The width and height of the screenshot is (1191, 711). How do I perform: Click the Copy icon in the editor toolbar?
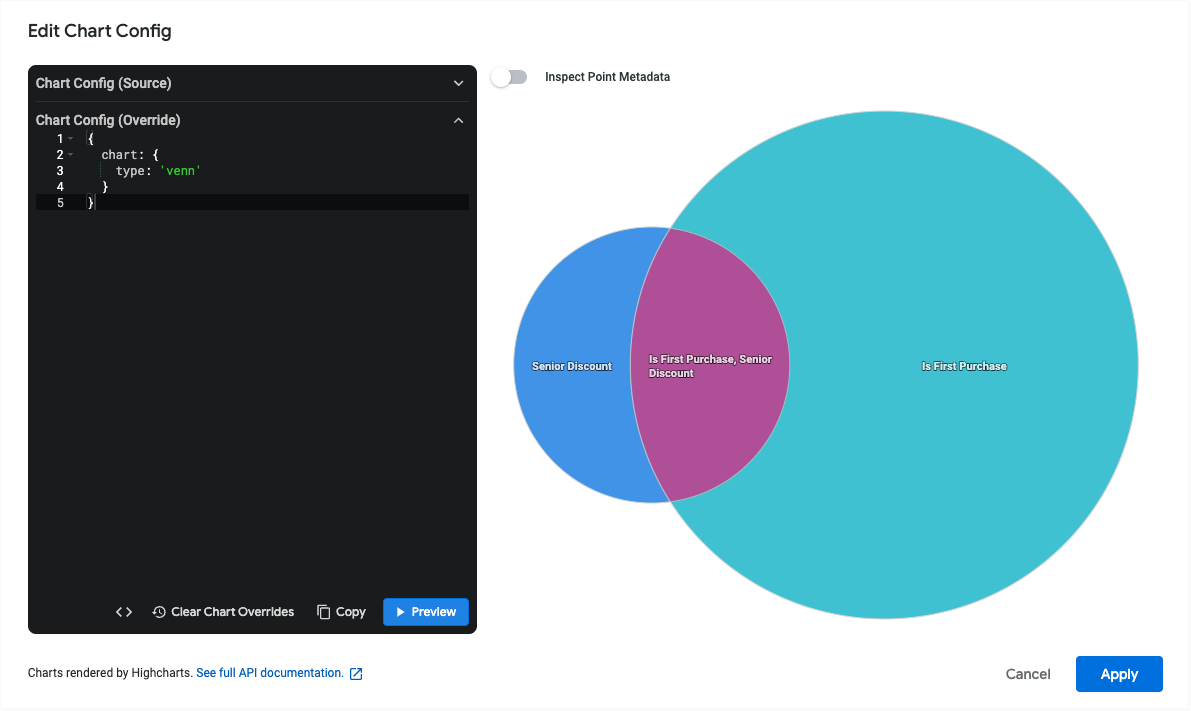point(324,612)
